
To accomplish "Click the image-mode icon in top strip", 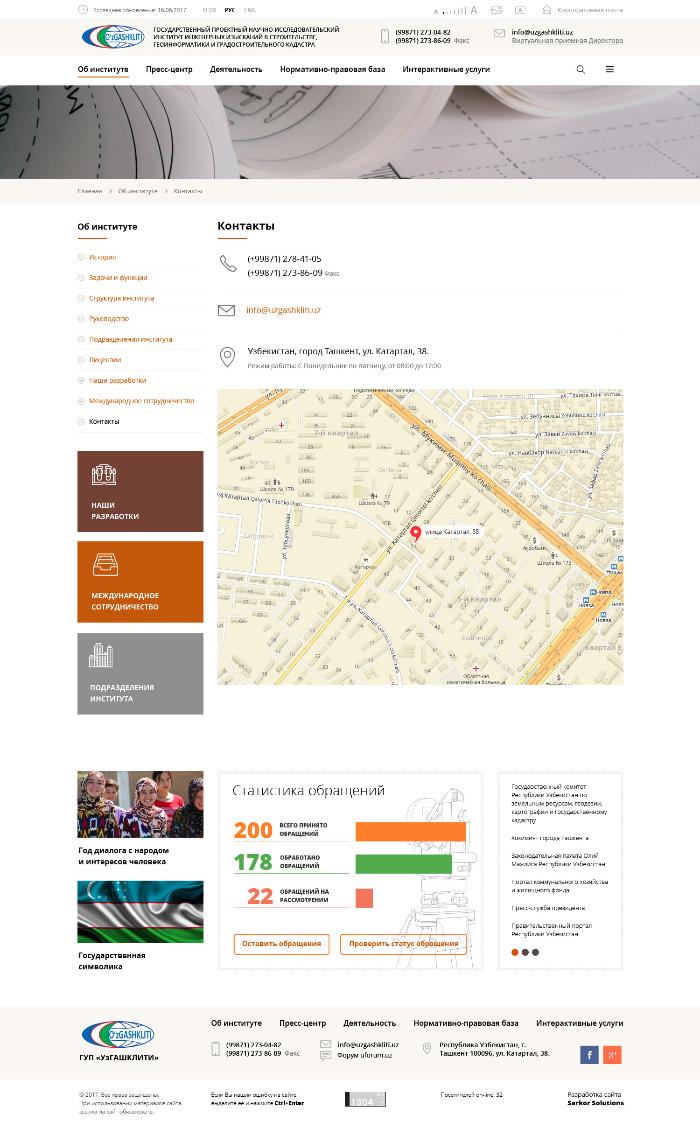I will pos(496,10).
